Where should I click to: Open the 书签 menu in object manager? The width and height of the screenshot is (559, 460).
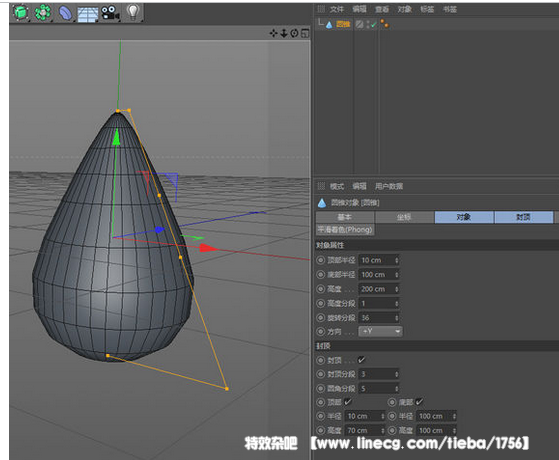(450, 9)
